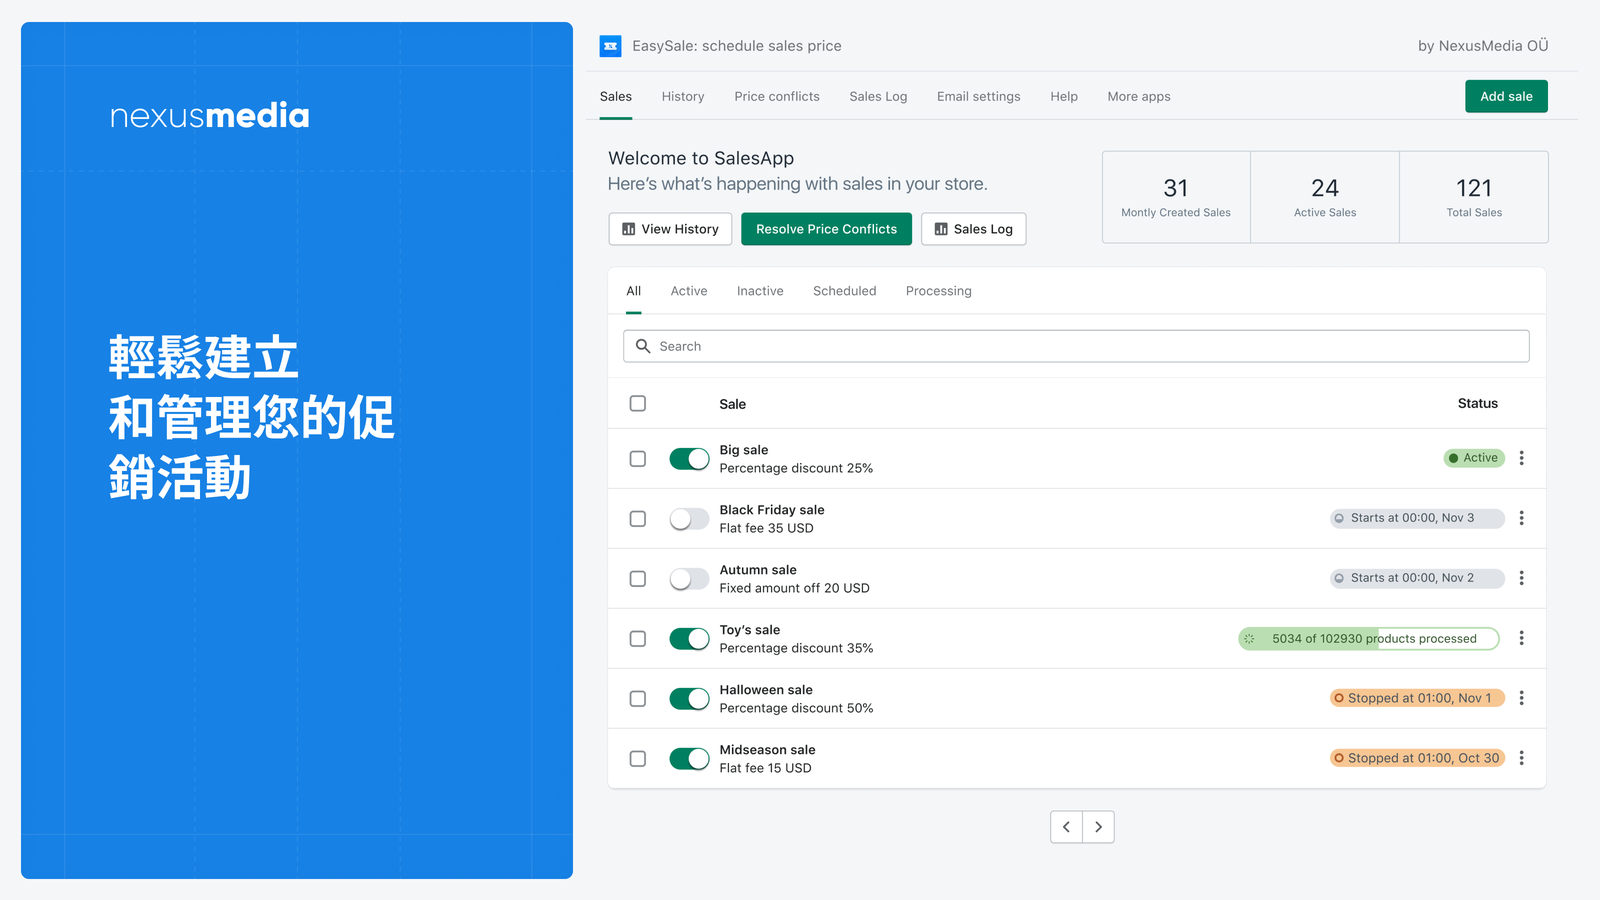The height and width of the screenshot is (900, 1600).
Task: Disable the Big sale toggle
Action: [x=689, y=459]
